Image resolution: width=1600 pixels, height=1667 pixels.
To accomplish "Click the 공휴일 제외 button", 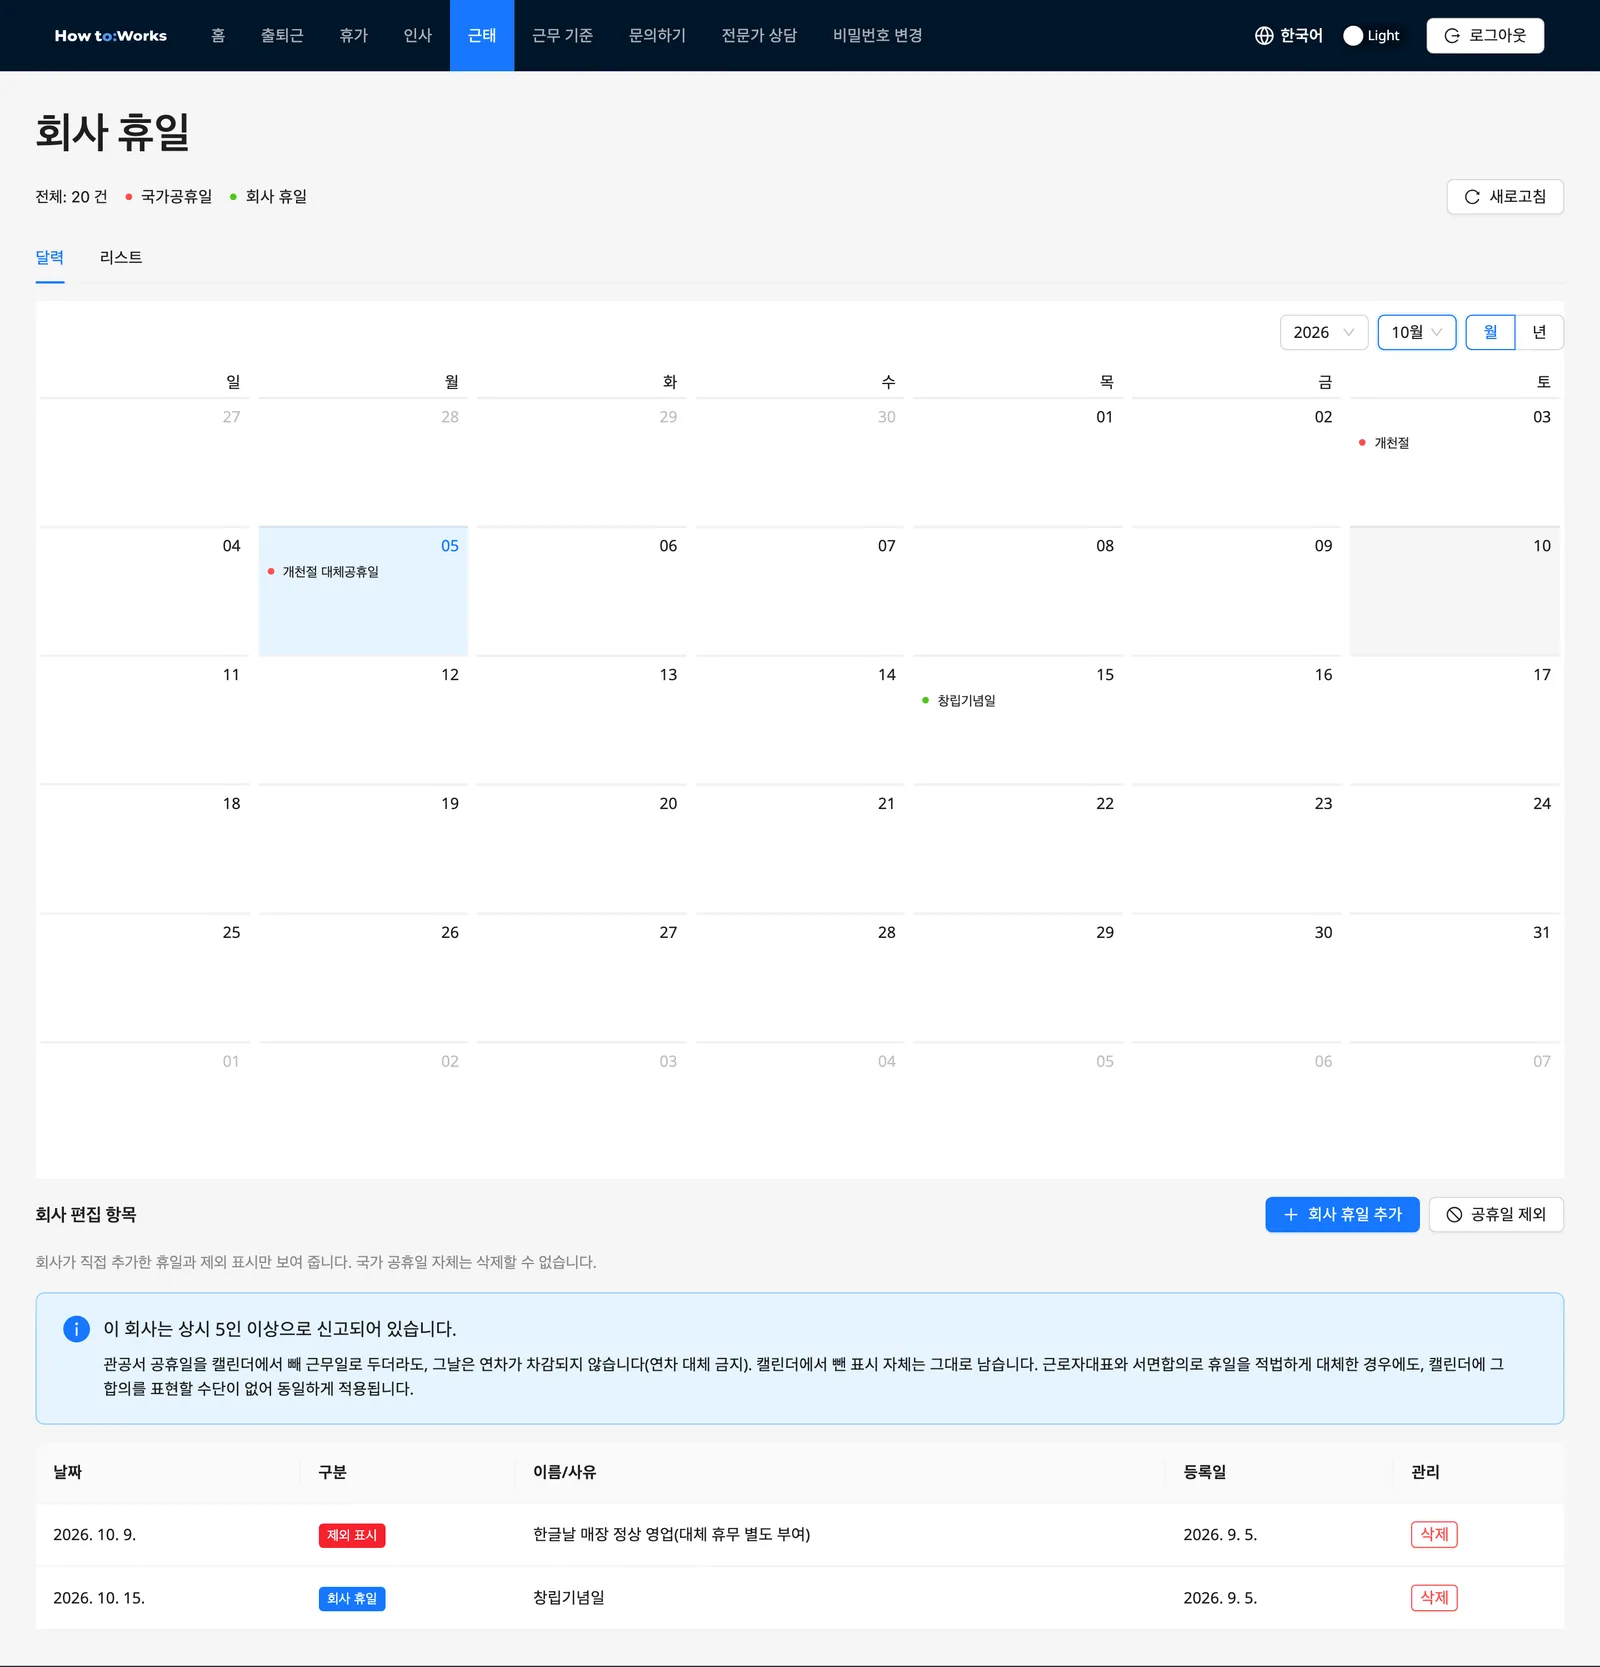I will pyautogui.click(x=1496, y=1215).
